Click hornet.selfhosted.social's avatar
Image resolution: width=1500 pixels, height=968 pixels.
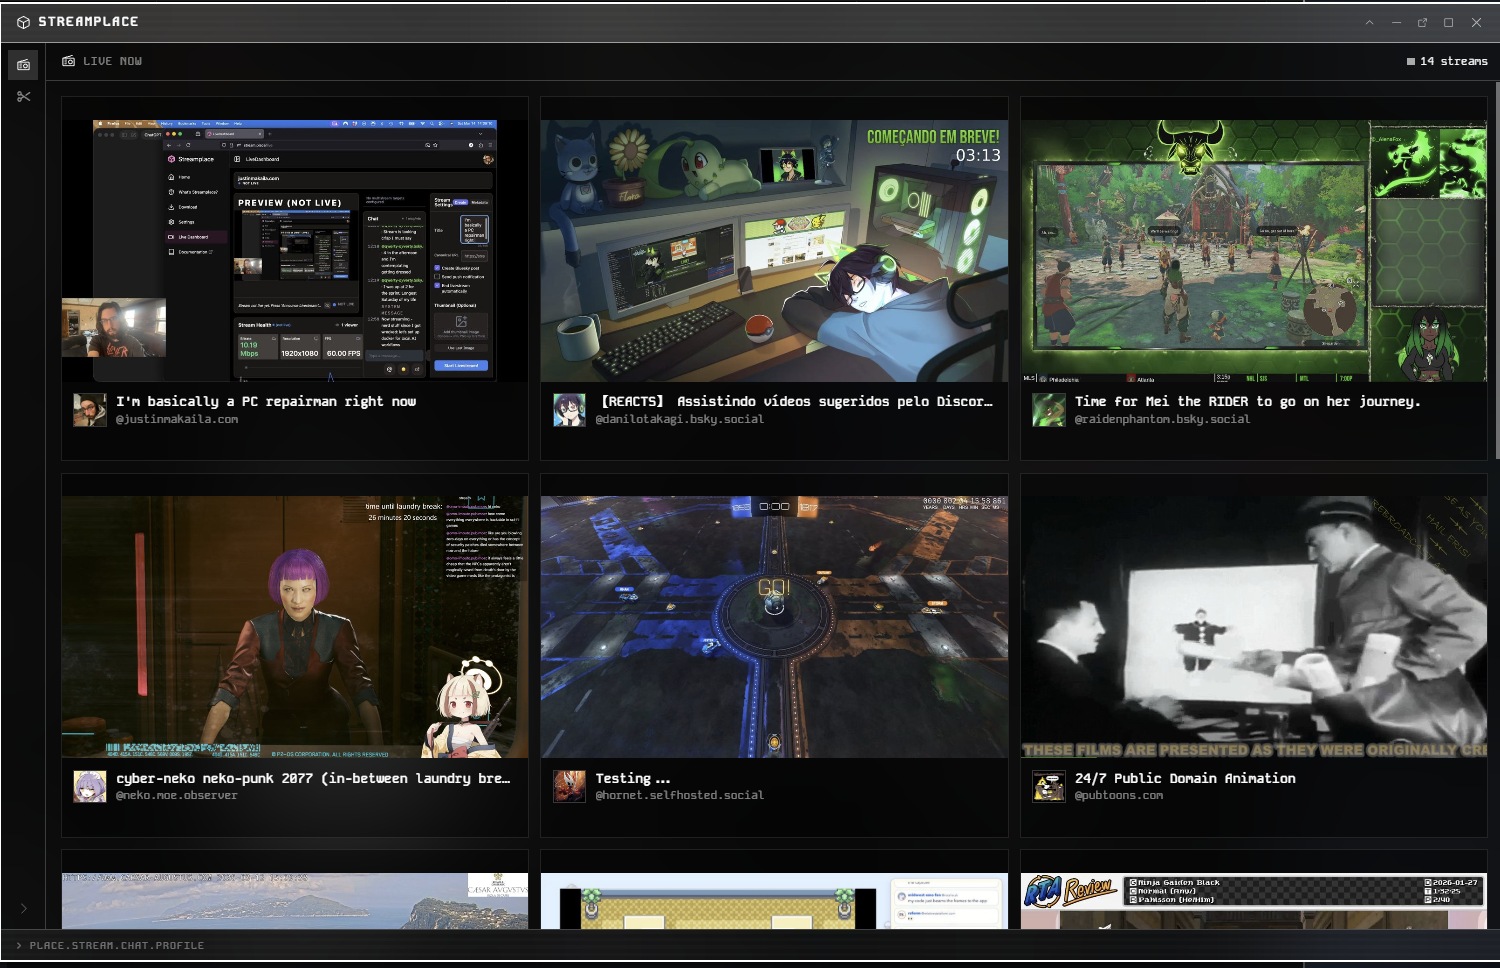[x=569, y=786]
